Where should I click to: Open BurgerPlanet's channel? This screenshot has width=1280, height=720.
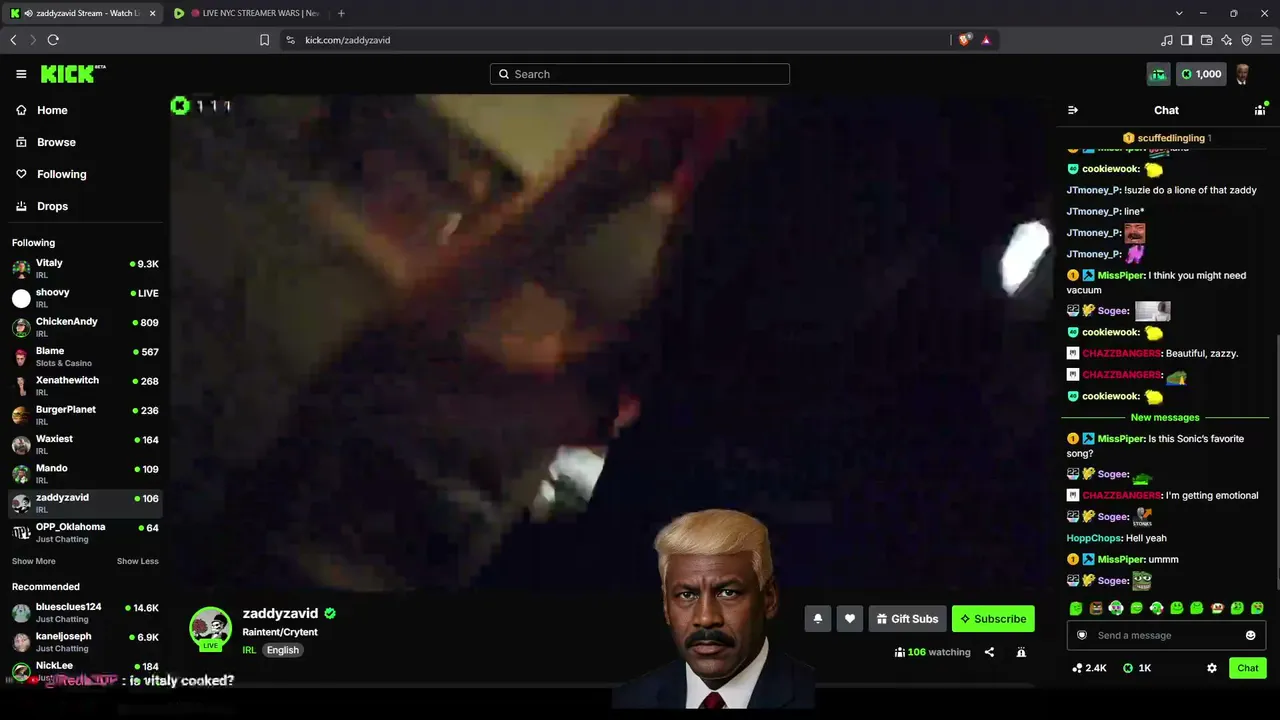tap(85, 415)
